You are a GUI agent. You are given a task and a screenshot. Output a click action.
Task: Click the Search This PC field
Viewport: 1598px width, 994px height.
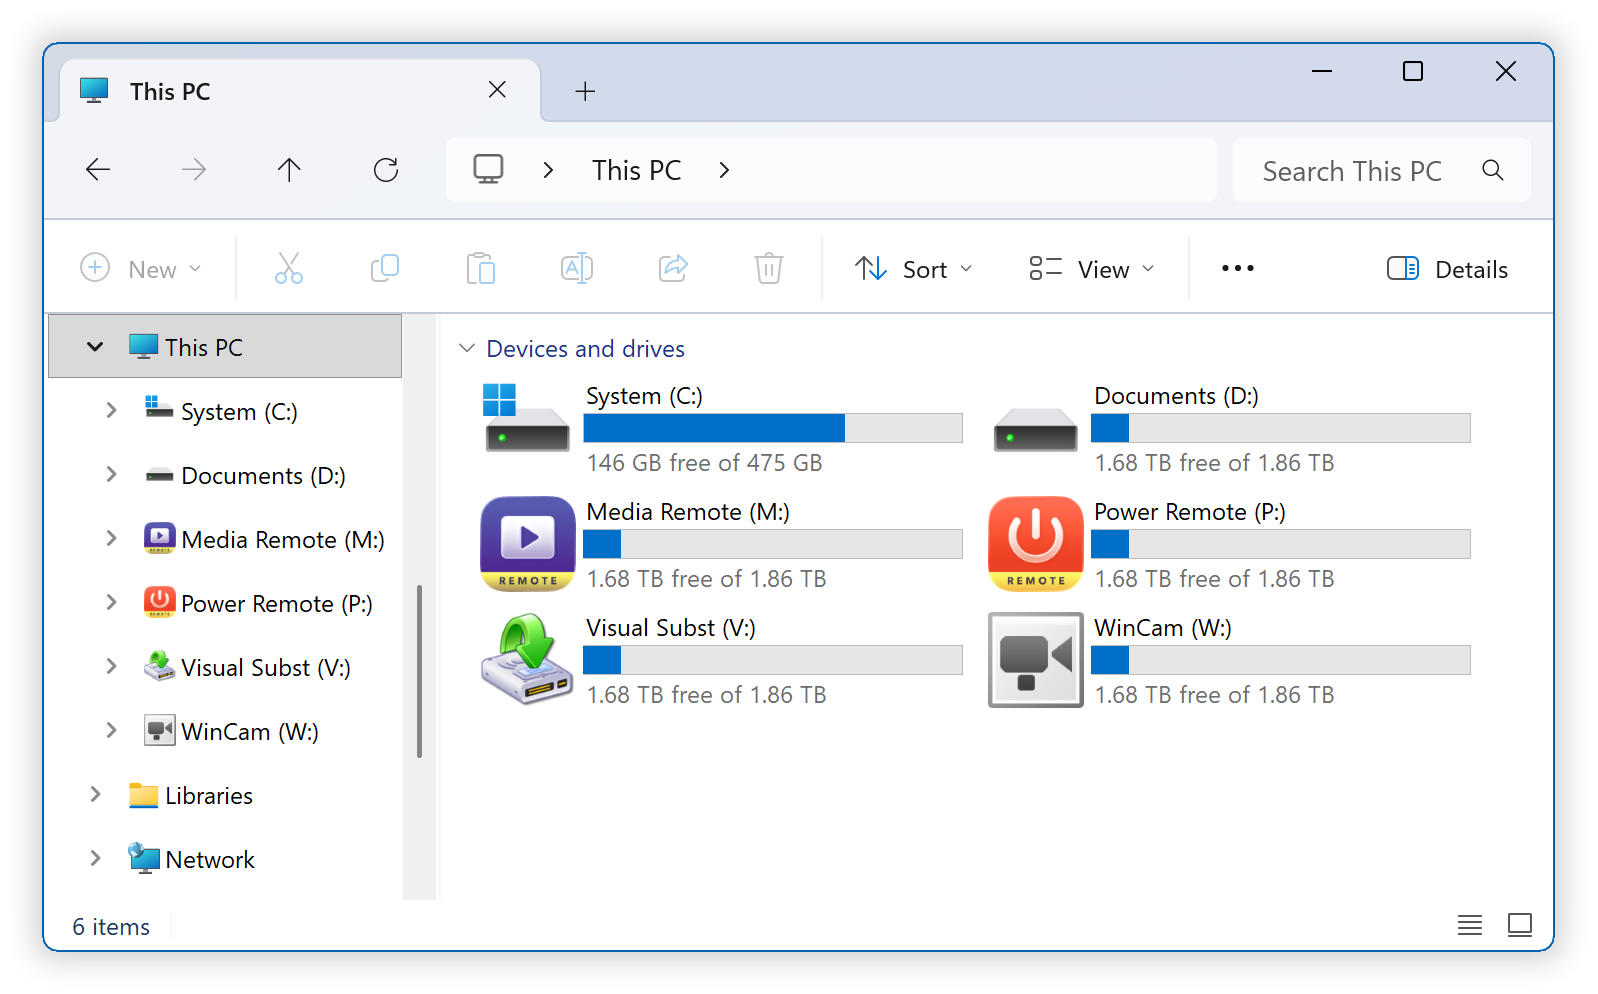tap(1382, 170)
